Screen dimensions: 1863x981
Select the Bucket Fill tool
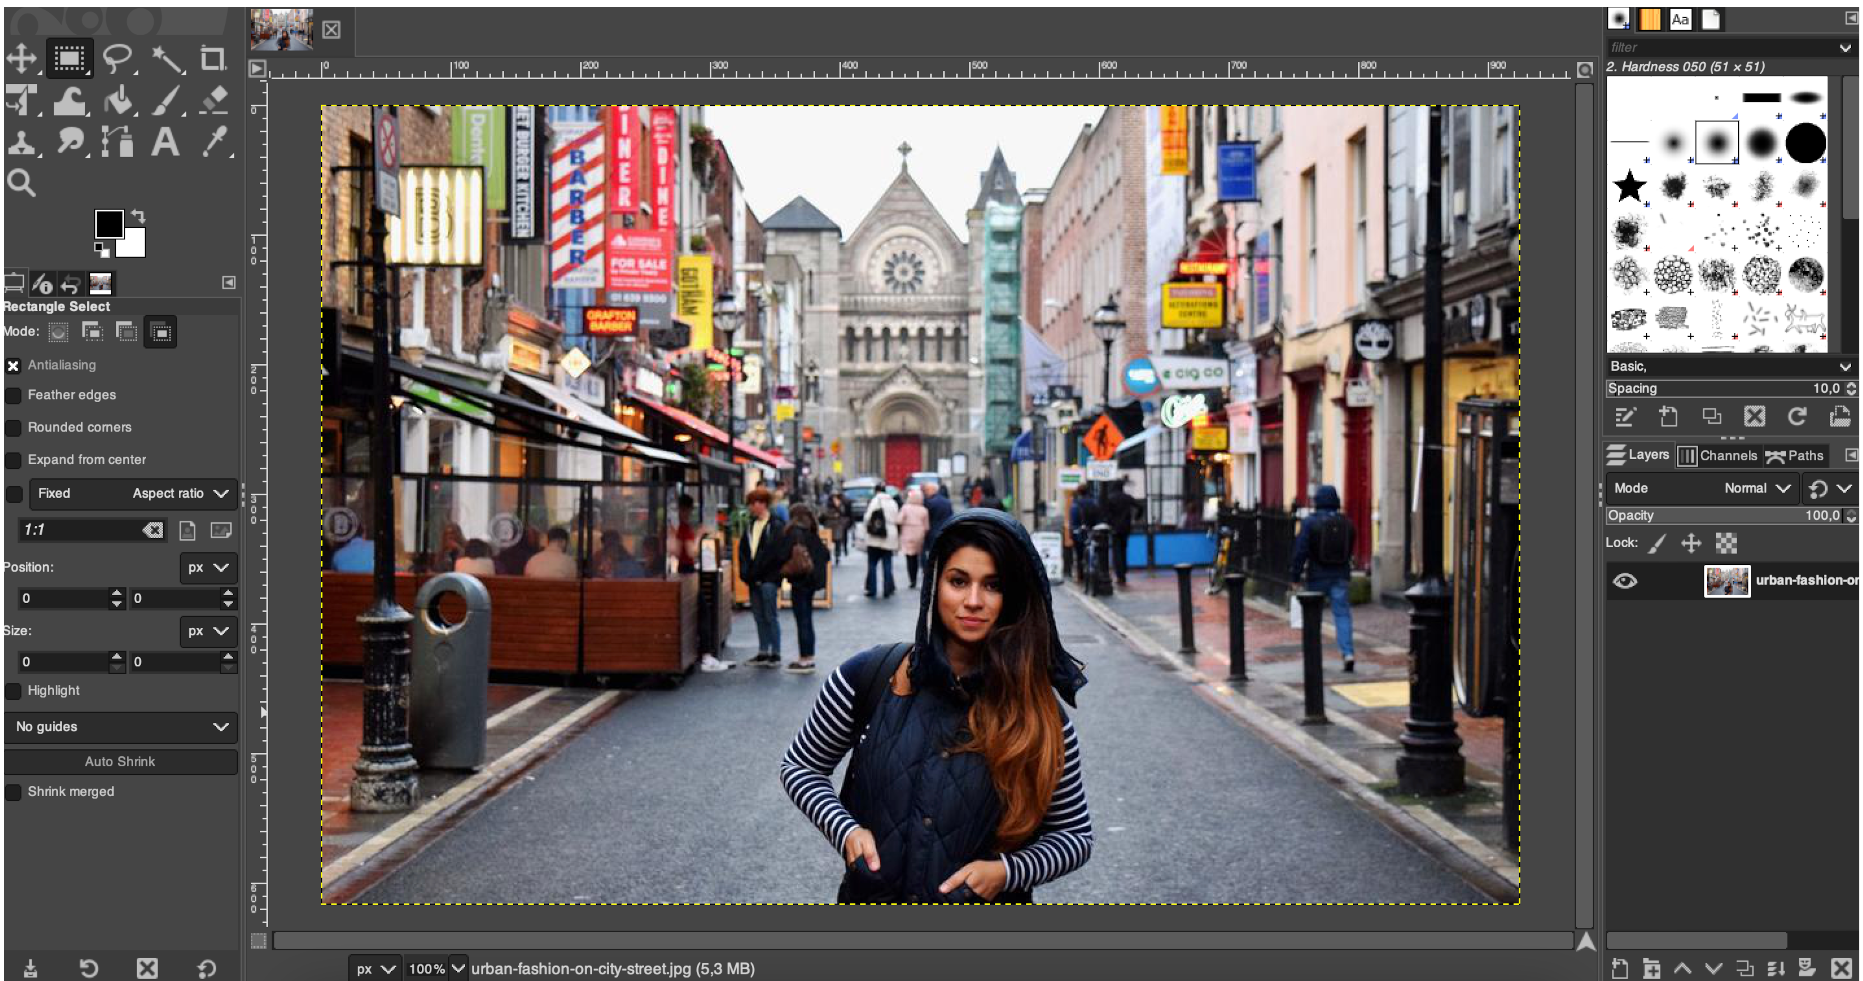[118, 99]
